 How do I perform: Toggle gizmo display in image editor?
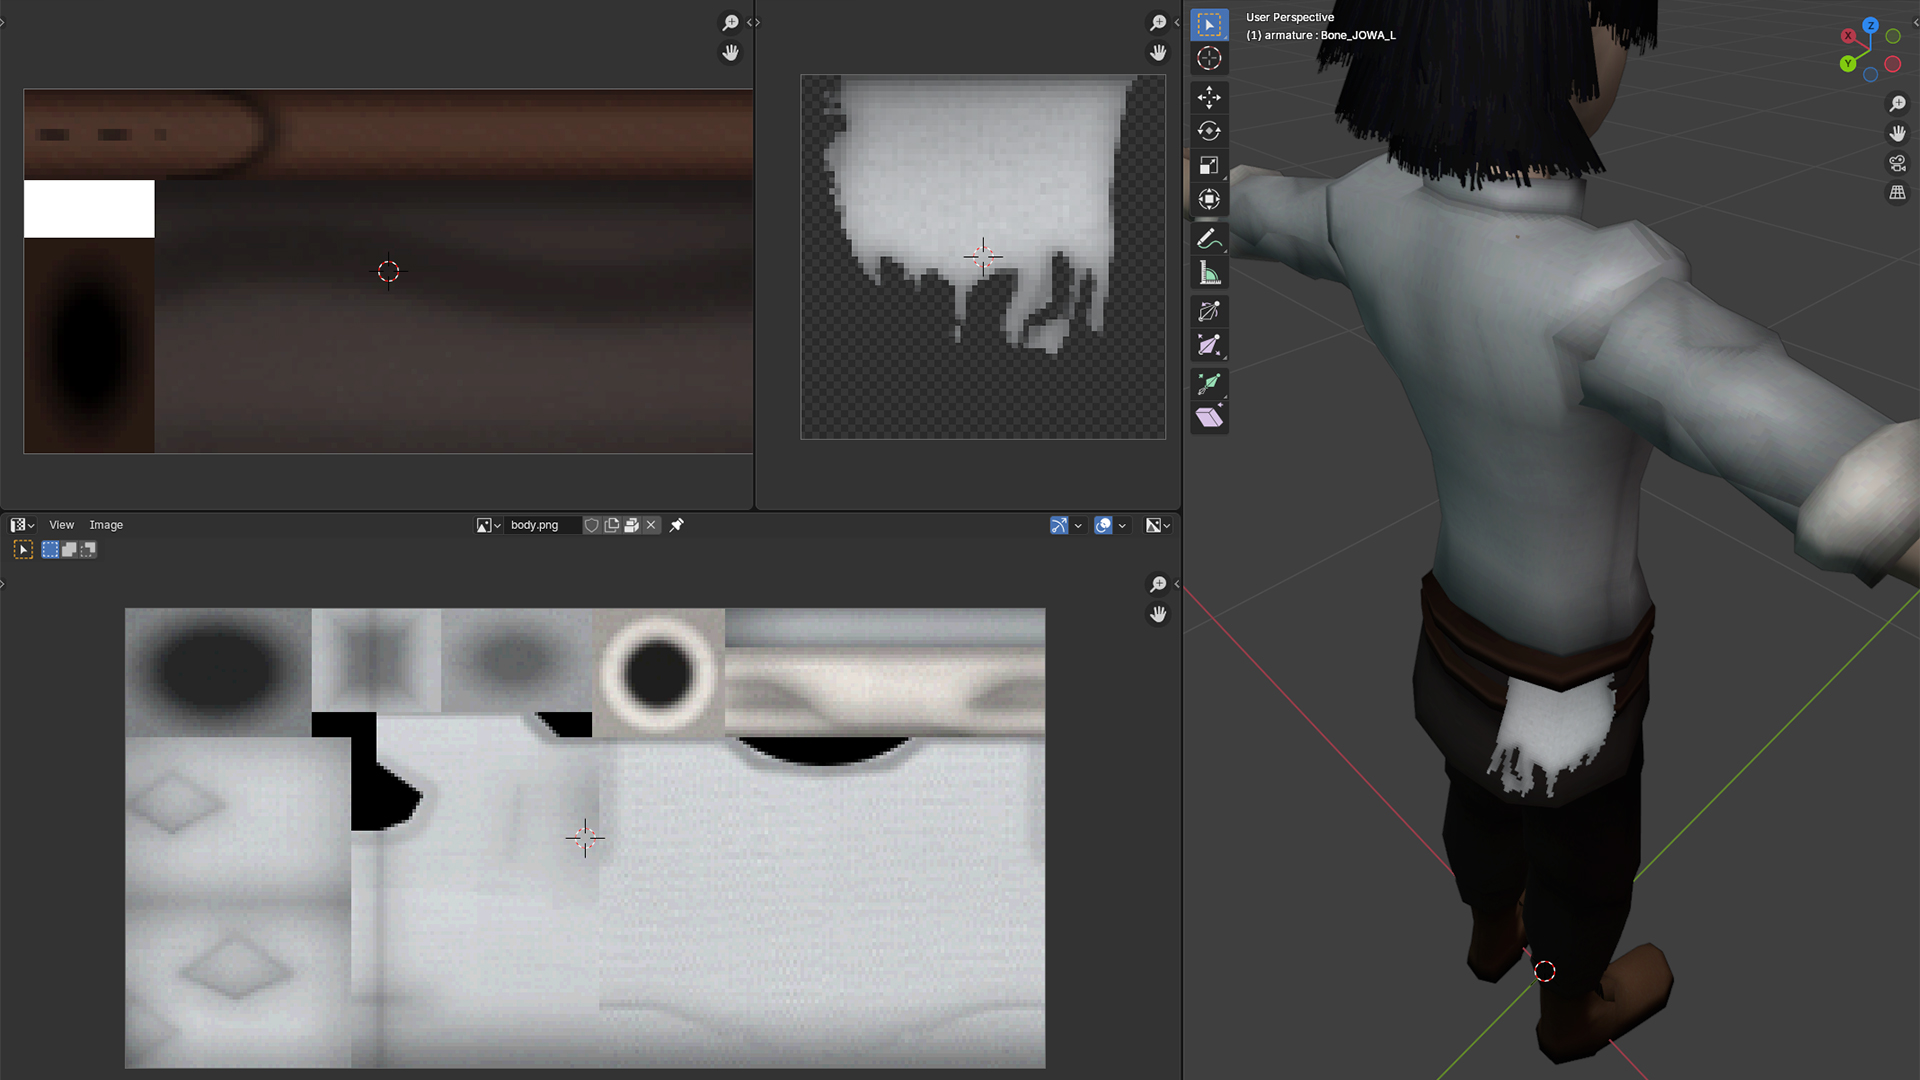(x=1059, y=525)
